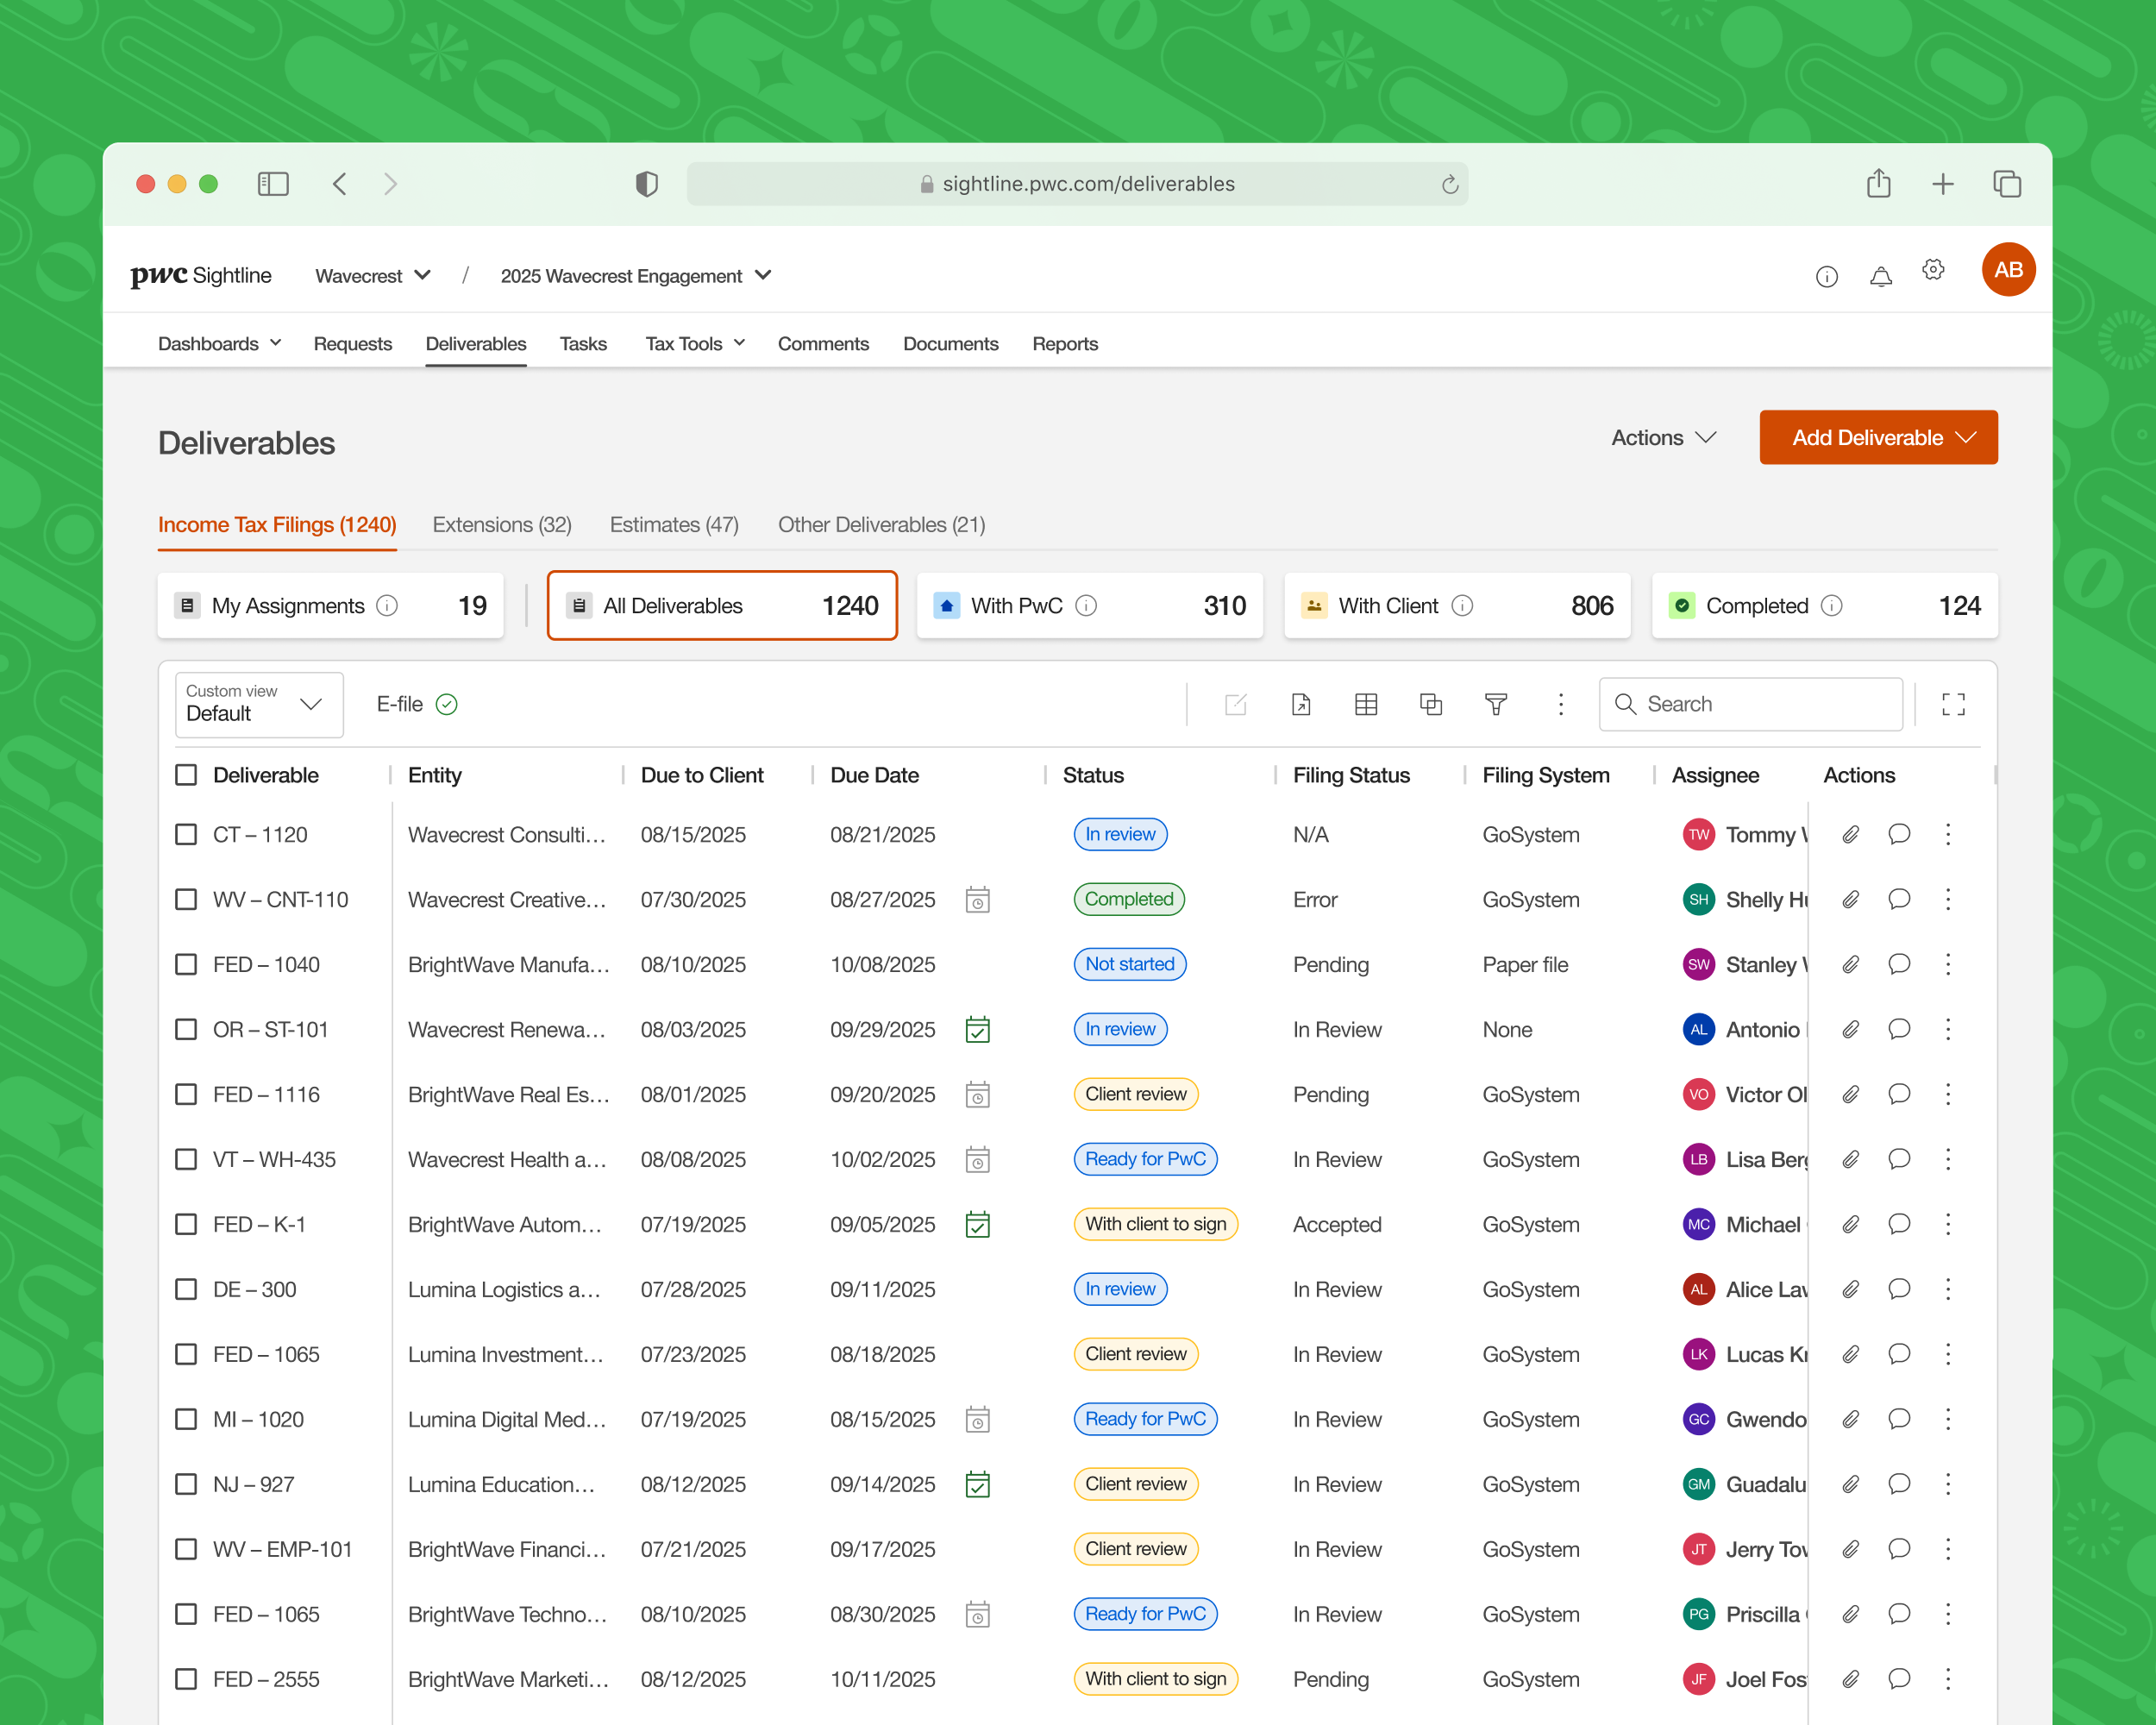The width and height of the screenshot is (2156, 1725).
Task: Click the info icon beside With Client
Action: tap(1461, 606)
